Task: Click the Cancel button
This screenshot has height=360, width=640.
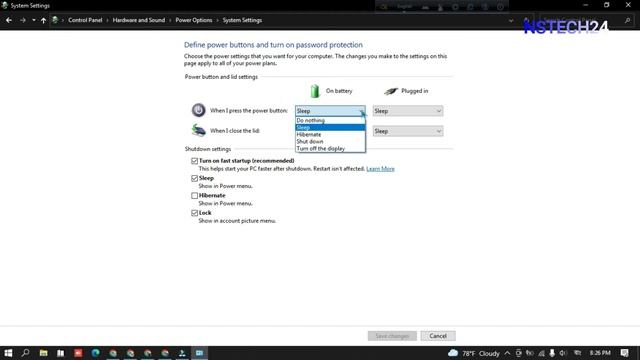Action: click(438, 336)
